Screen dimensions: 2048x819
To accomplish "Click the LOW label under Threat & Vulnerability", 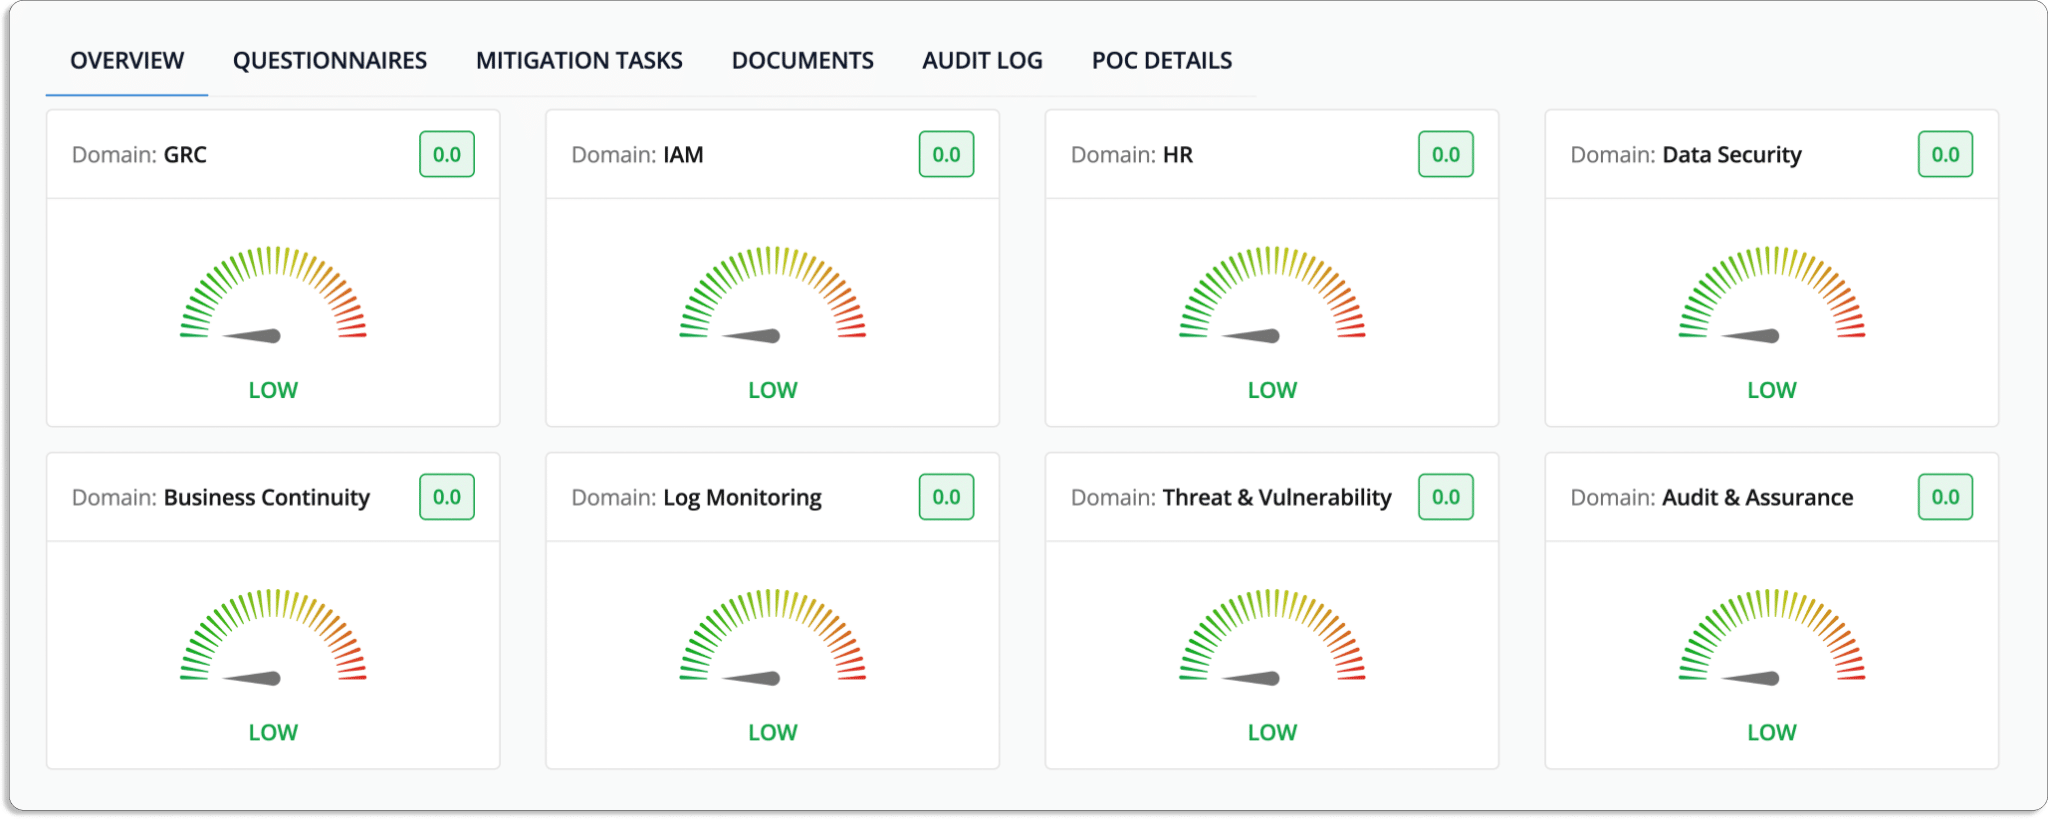I will (1272, 732).
